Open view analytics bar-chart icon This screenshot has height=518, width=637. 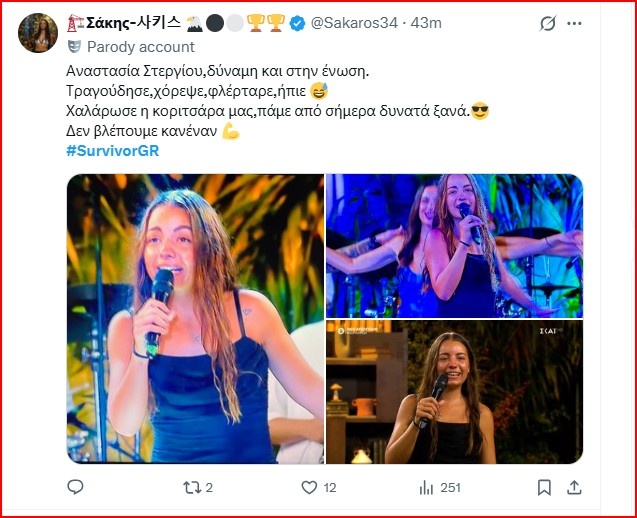(x=427, y=488)
